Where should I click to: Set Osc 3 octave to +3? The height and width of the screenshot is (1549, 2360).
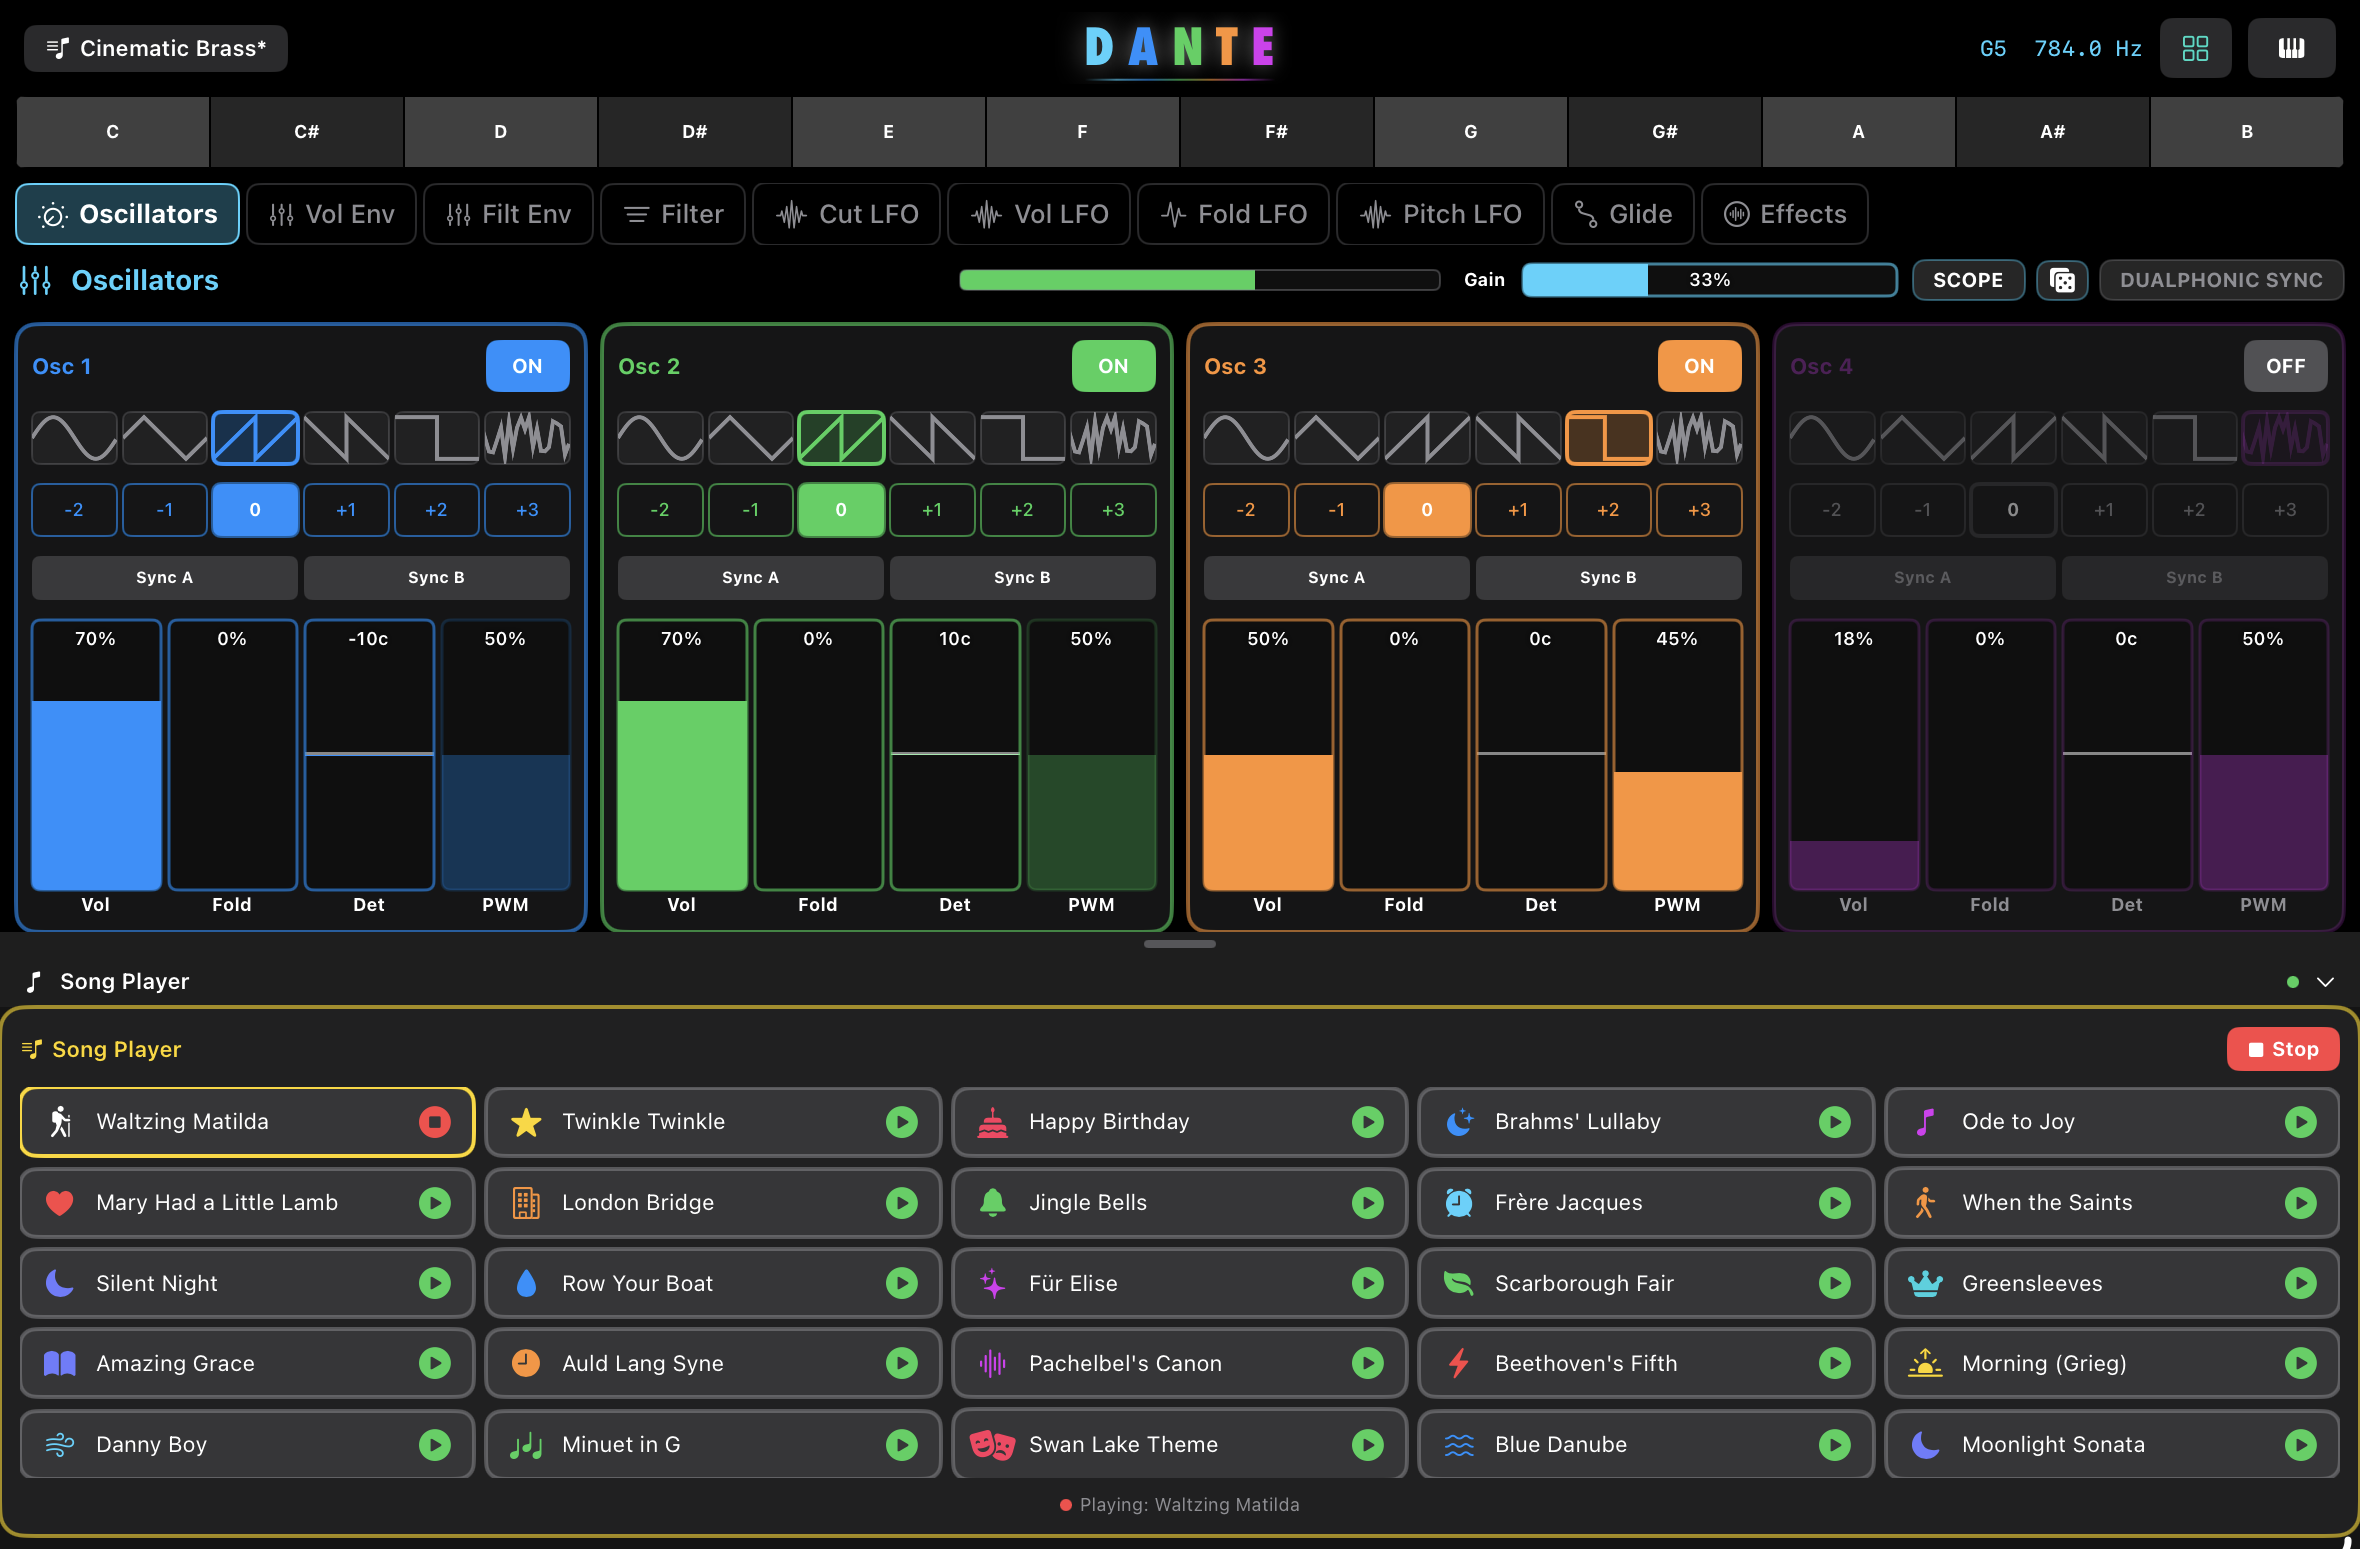pos(1700,510)
